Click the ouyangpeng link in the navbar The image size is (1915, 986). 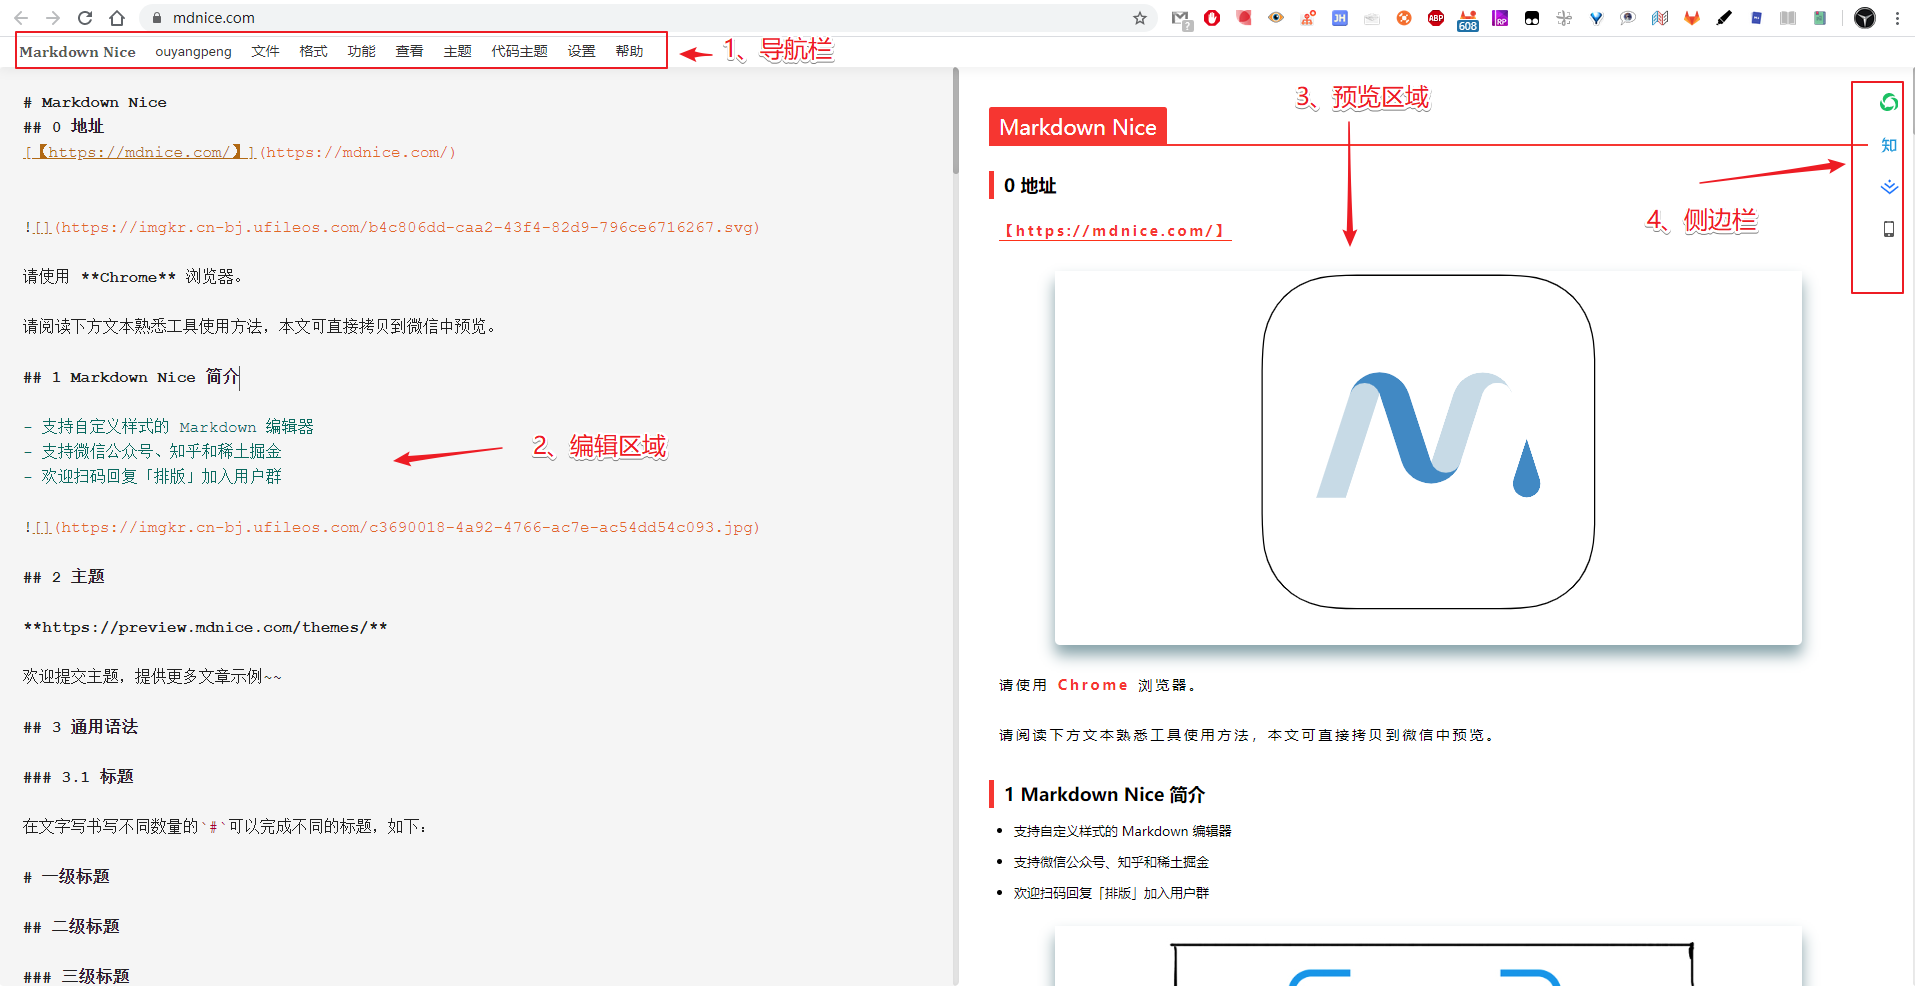(192, 51)
